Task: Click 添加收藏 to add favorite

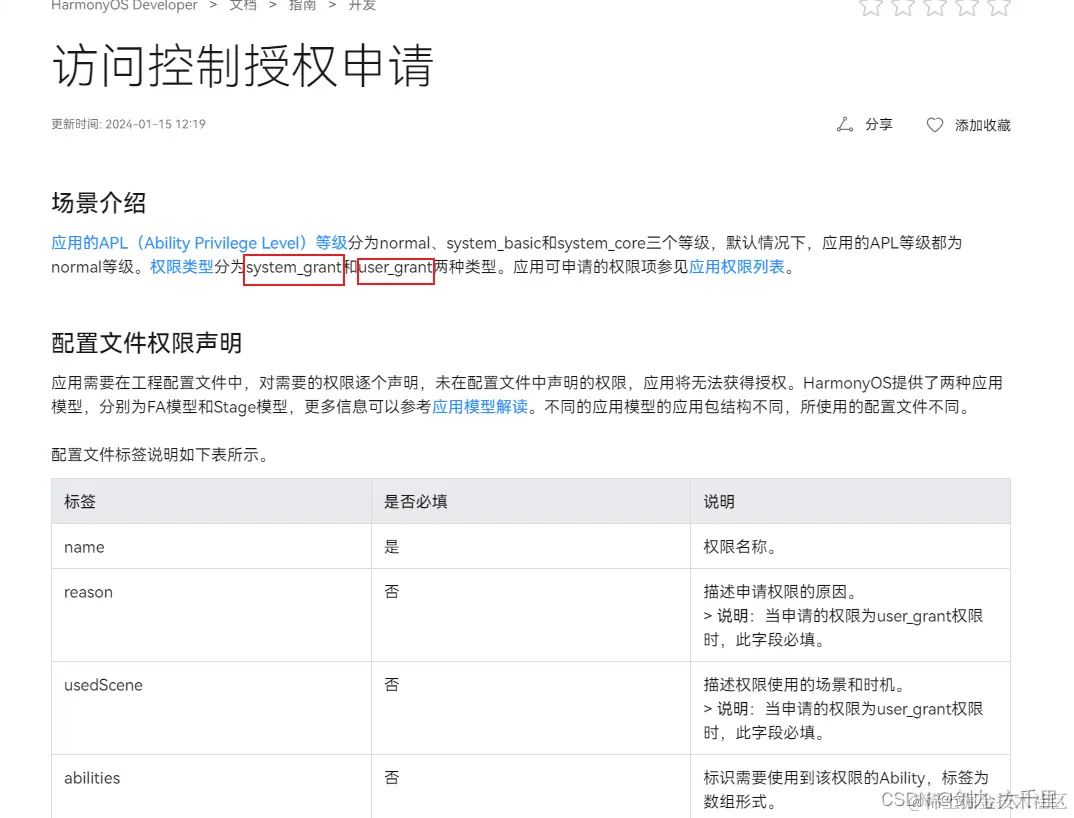Action: (983, 125)
